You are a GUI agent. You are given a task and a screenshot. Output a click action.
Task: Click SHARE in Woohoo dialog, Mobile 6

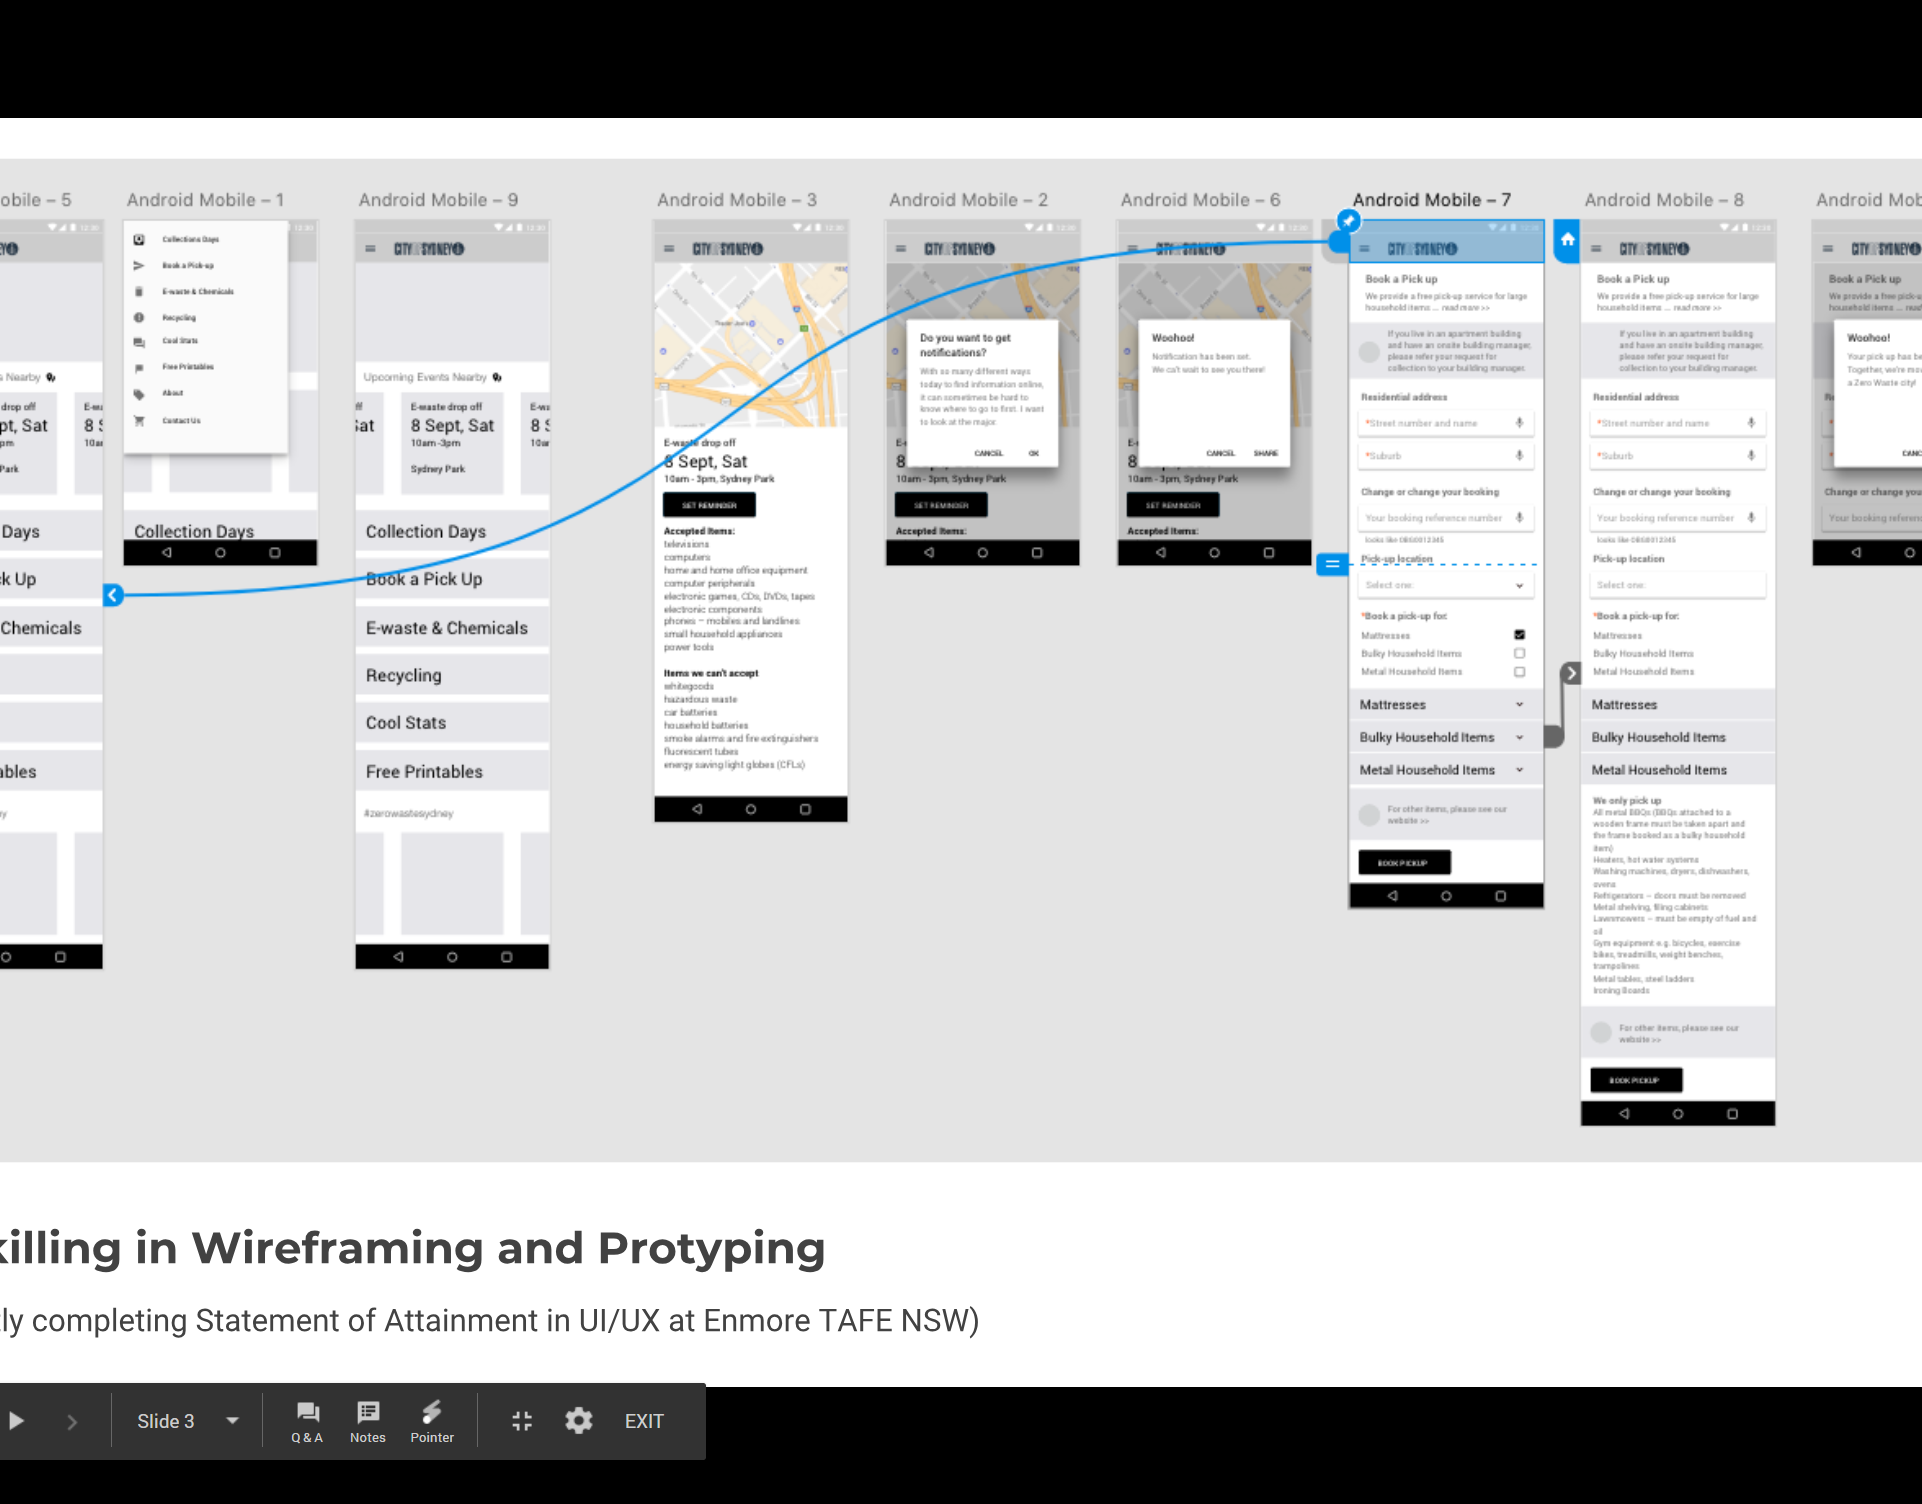point(1266,453)
